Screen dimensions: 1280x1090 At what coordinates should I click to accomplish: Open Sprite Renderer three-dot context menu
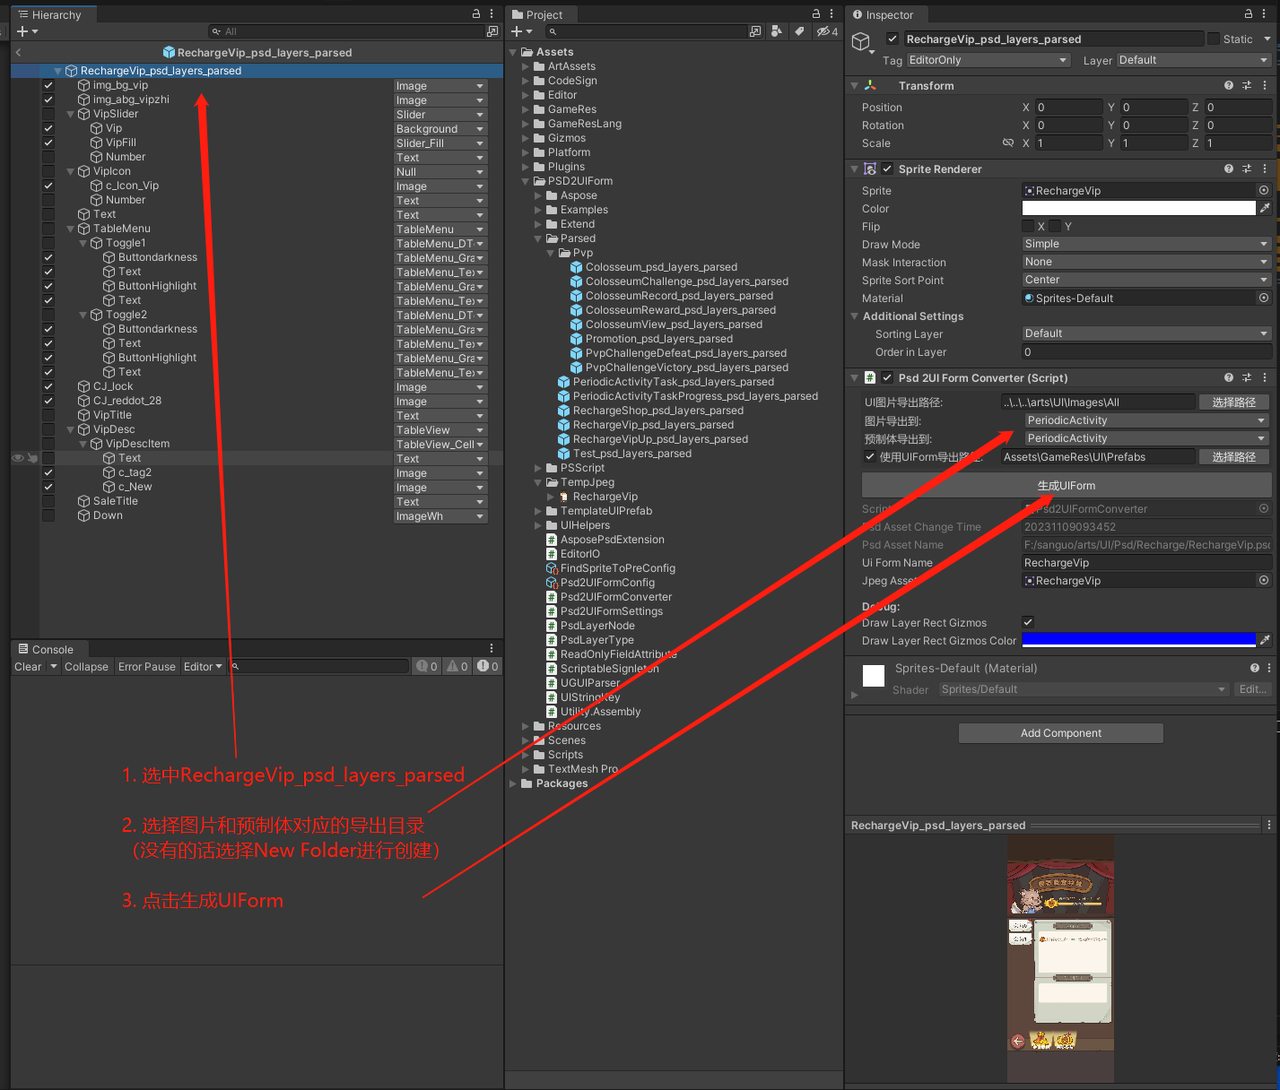[1265, 169]
